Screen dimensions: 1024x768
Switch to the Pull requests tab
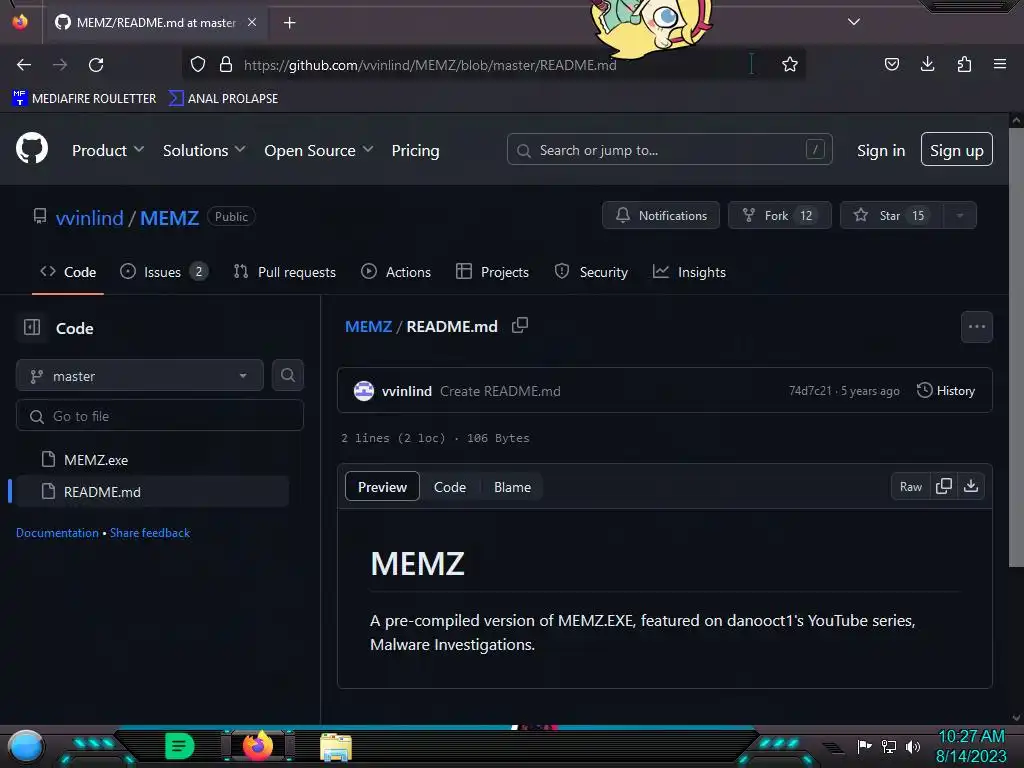pos(285,272)
